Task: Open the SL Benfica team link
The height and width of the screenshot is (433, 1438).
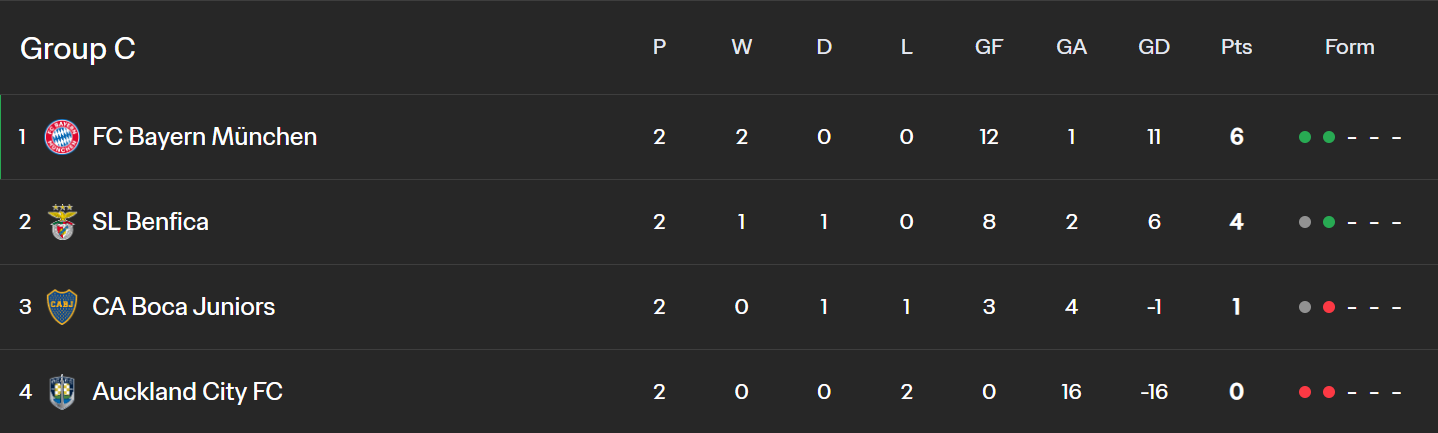Action: 150,222
